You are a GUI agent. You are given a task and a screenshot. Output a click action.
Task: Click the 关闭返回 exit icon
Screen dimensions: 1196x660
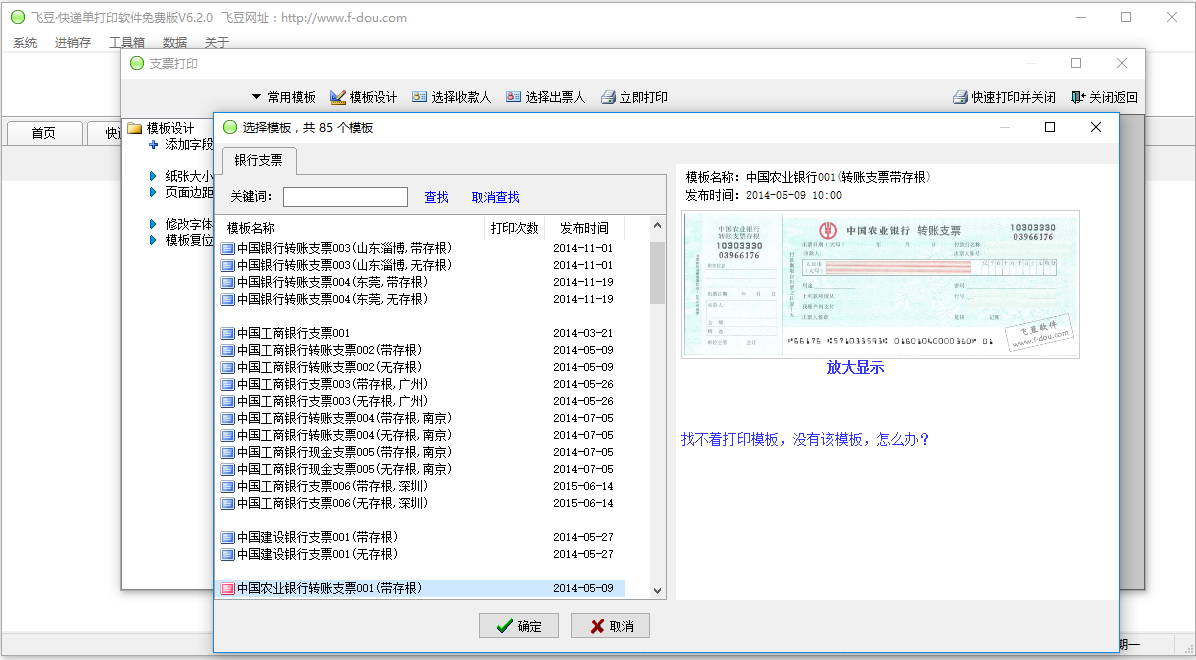click(1078, 98)
